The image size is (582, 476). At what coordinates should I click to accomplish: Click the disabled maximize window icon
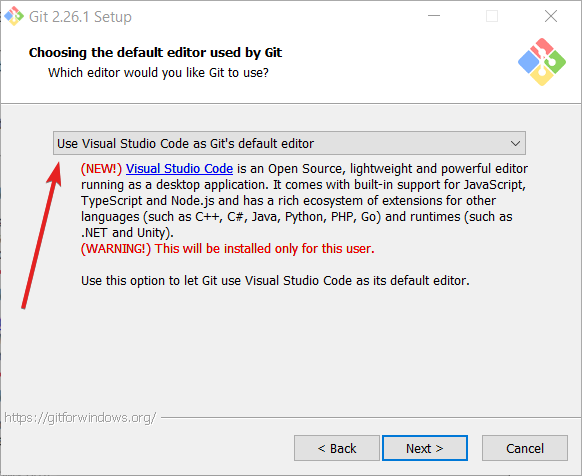492,16
